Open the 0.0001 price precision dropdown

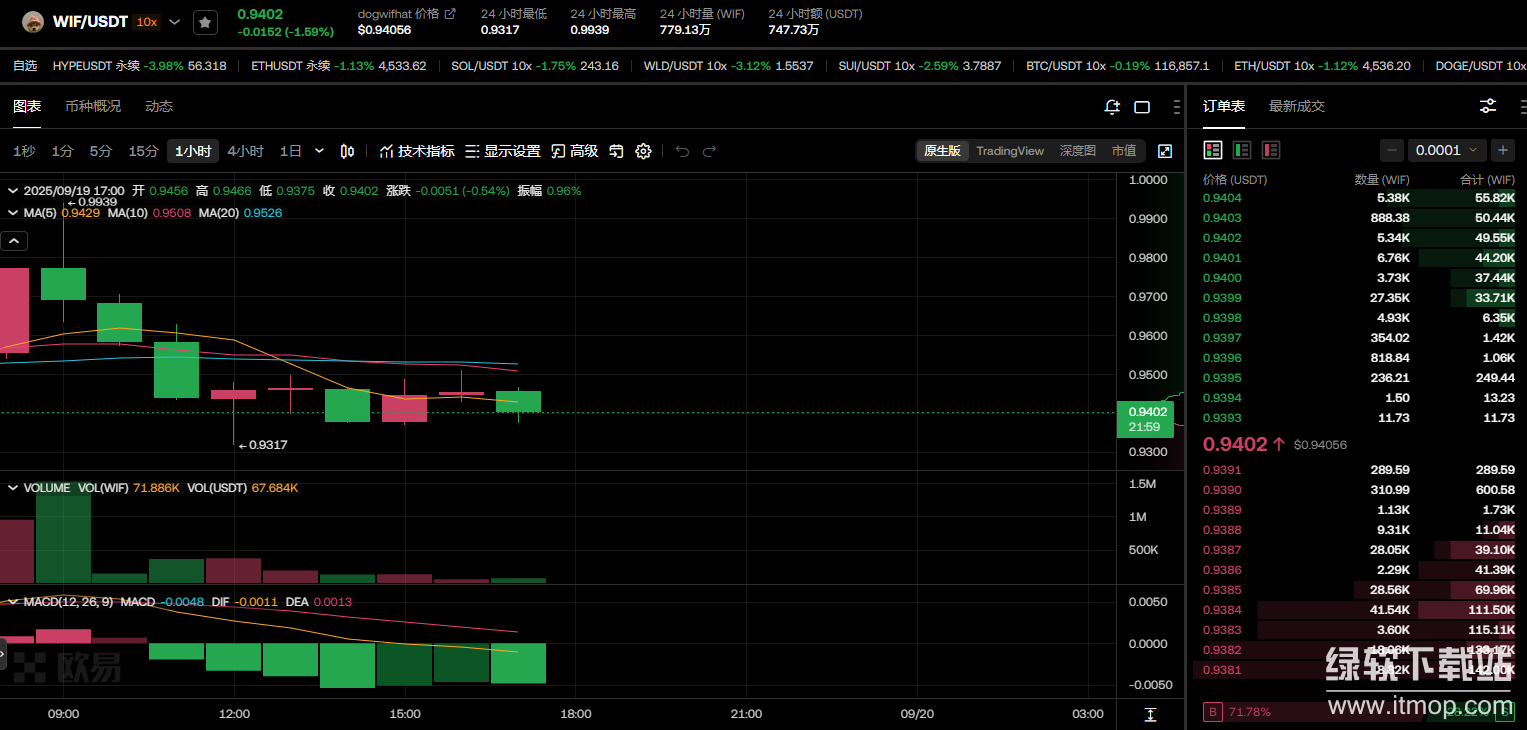tap(1447, 150)
